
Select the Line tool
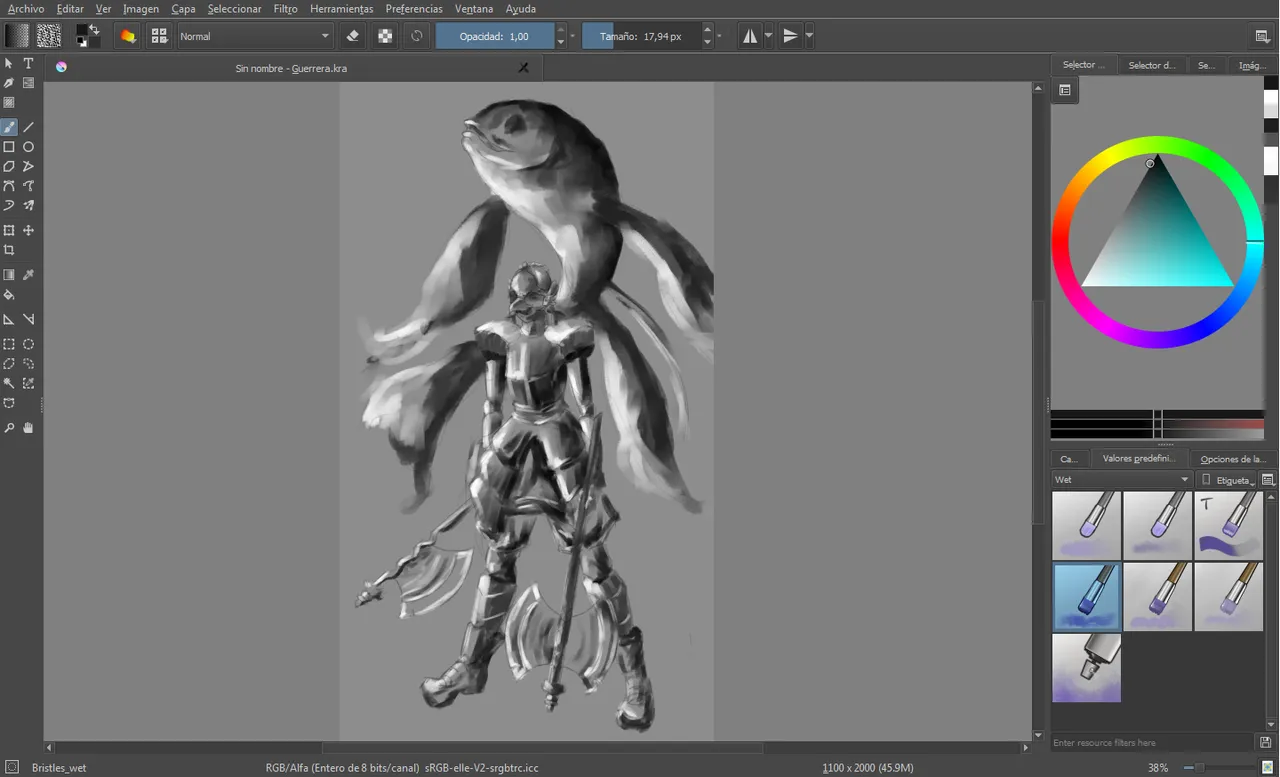coord(29,127)
